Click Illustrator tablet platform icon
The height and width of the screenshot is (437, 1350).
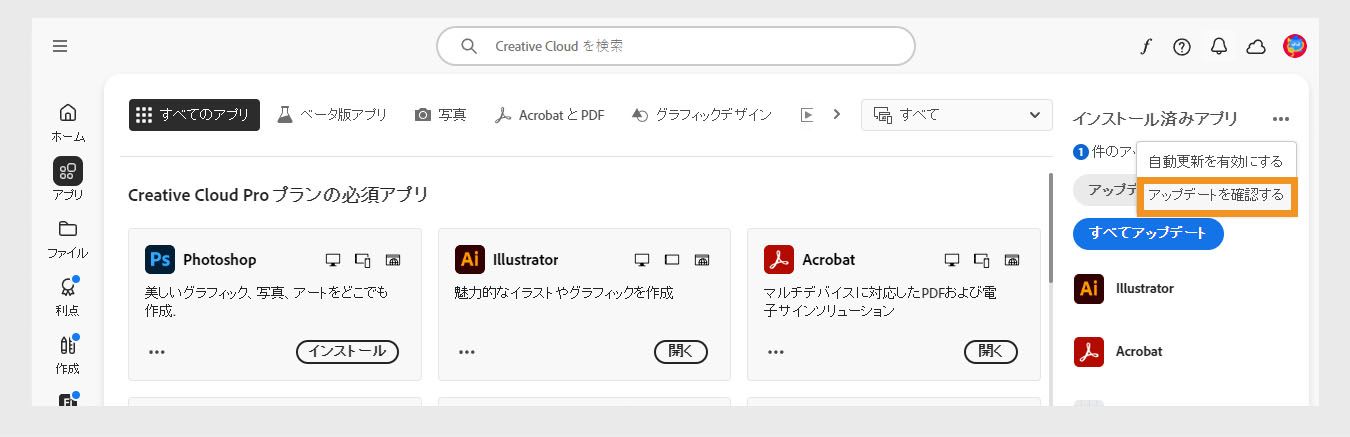(672, 260)
